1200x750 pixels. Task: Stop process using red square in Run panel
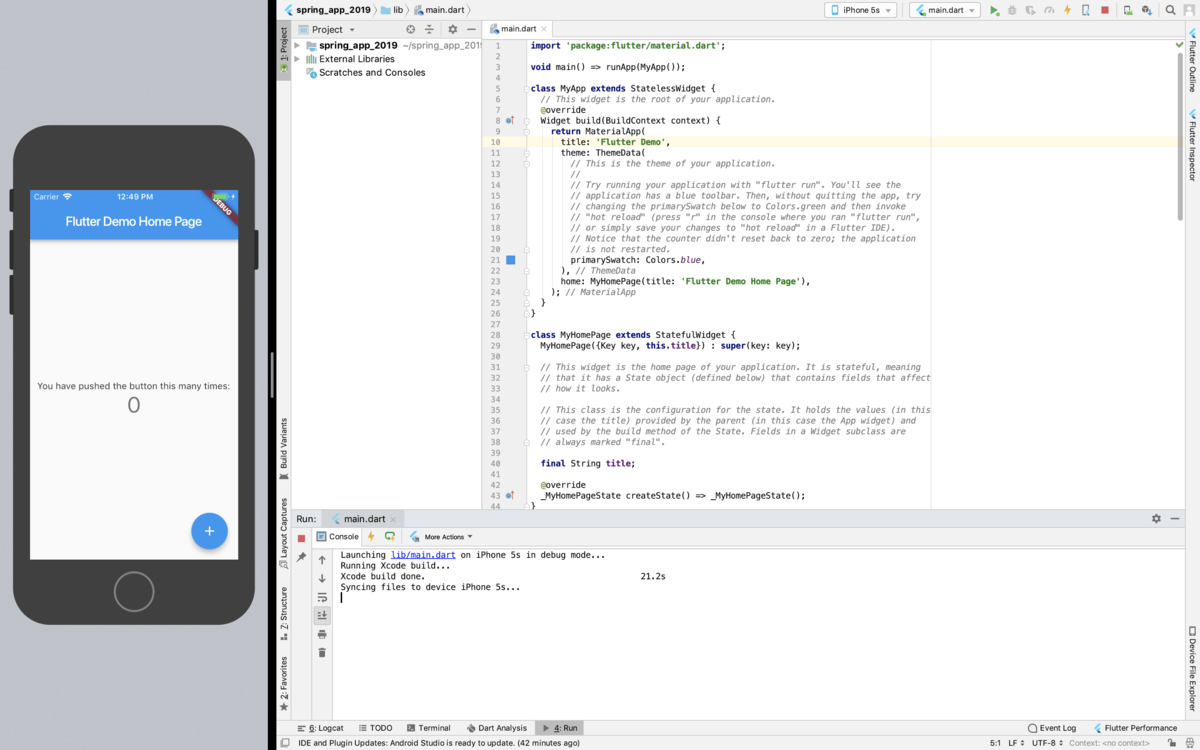click(x=301, y=538)
